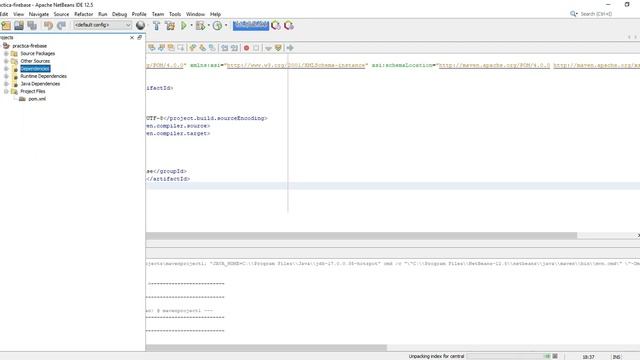640x360 pixels.
Task: Click the XMLSchema-instance URL link
Action: pyautogui.click(x=296, y=65)
